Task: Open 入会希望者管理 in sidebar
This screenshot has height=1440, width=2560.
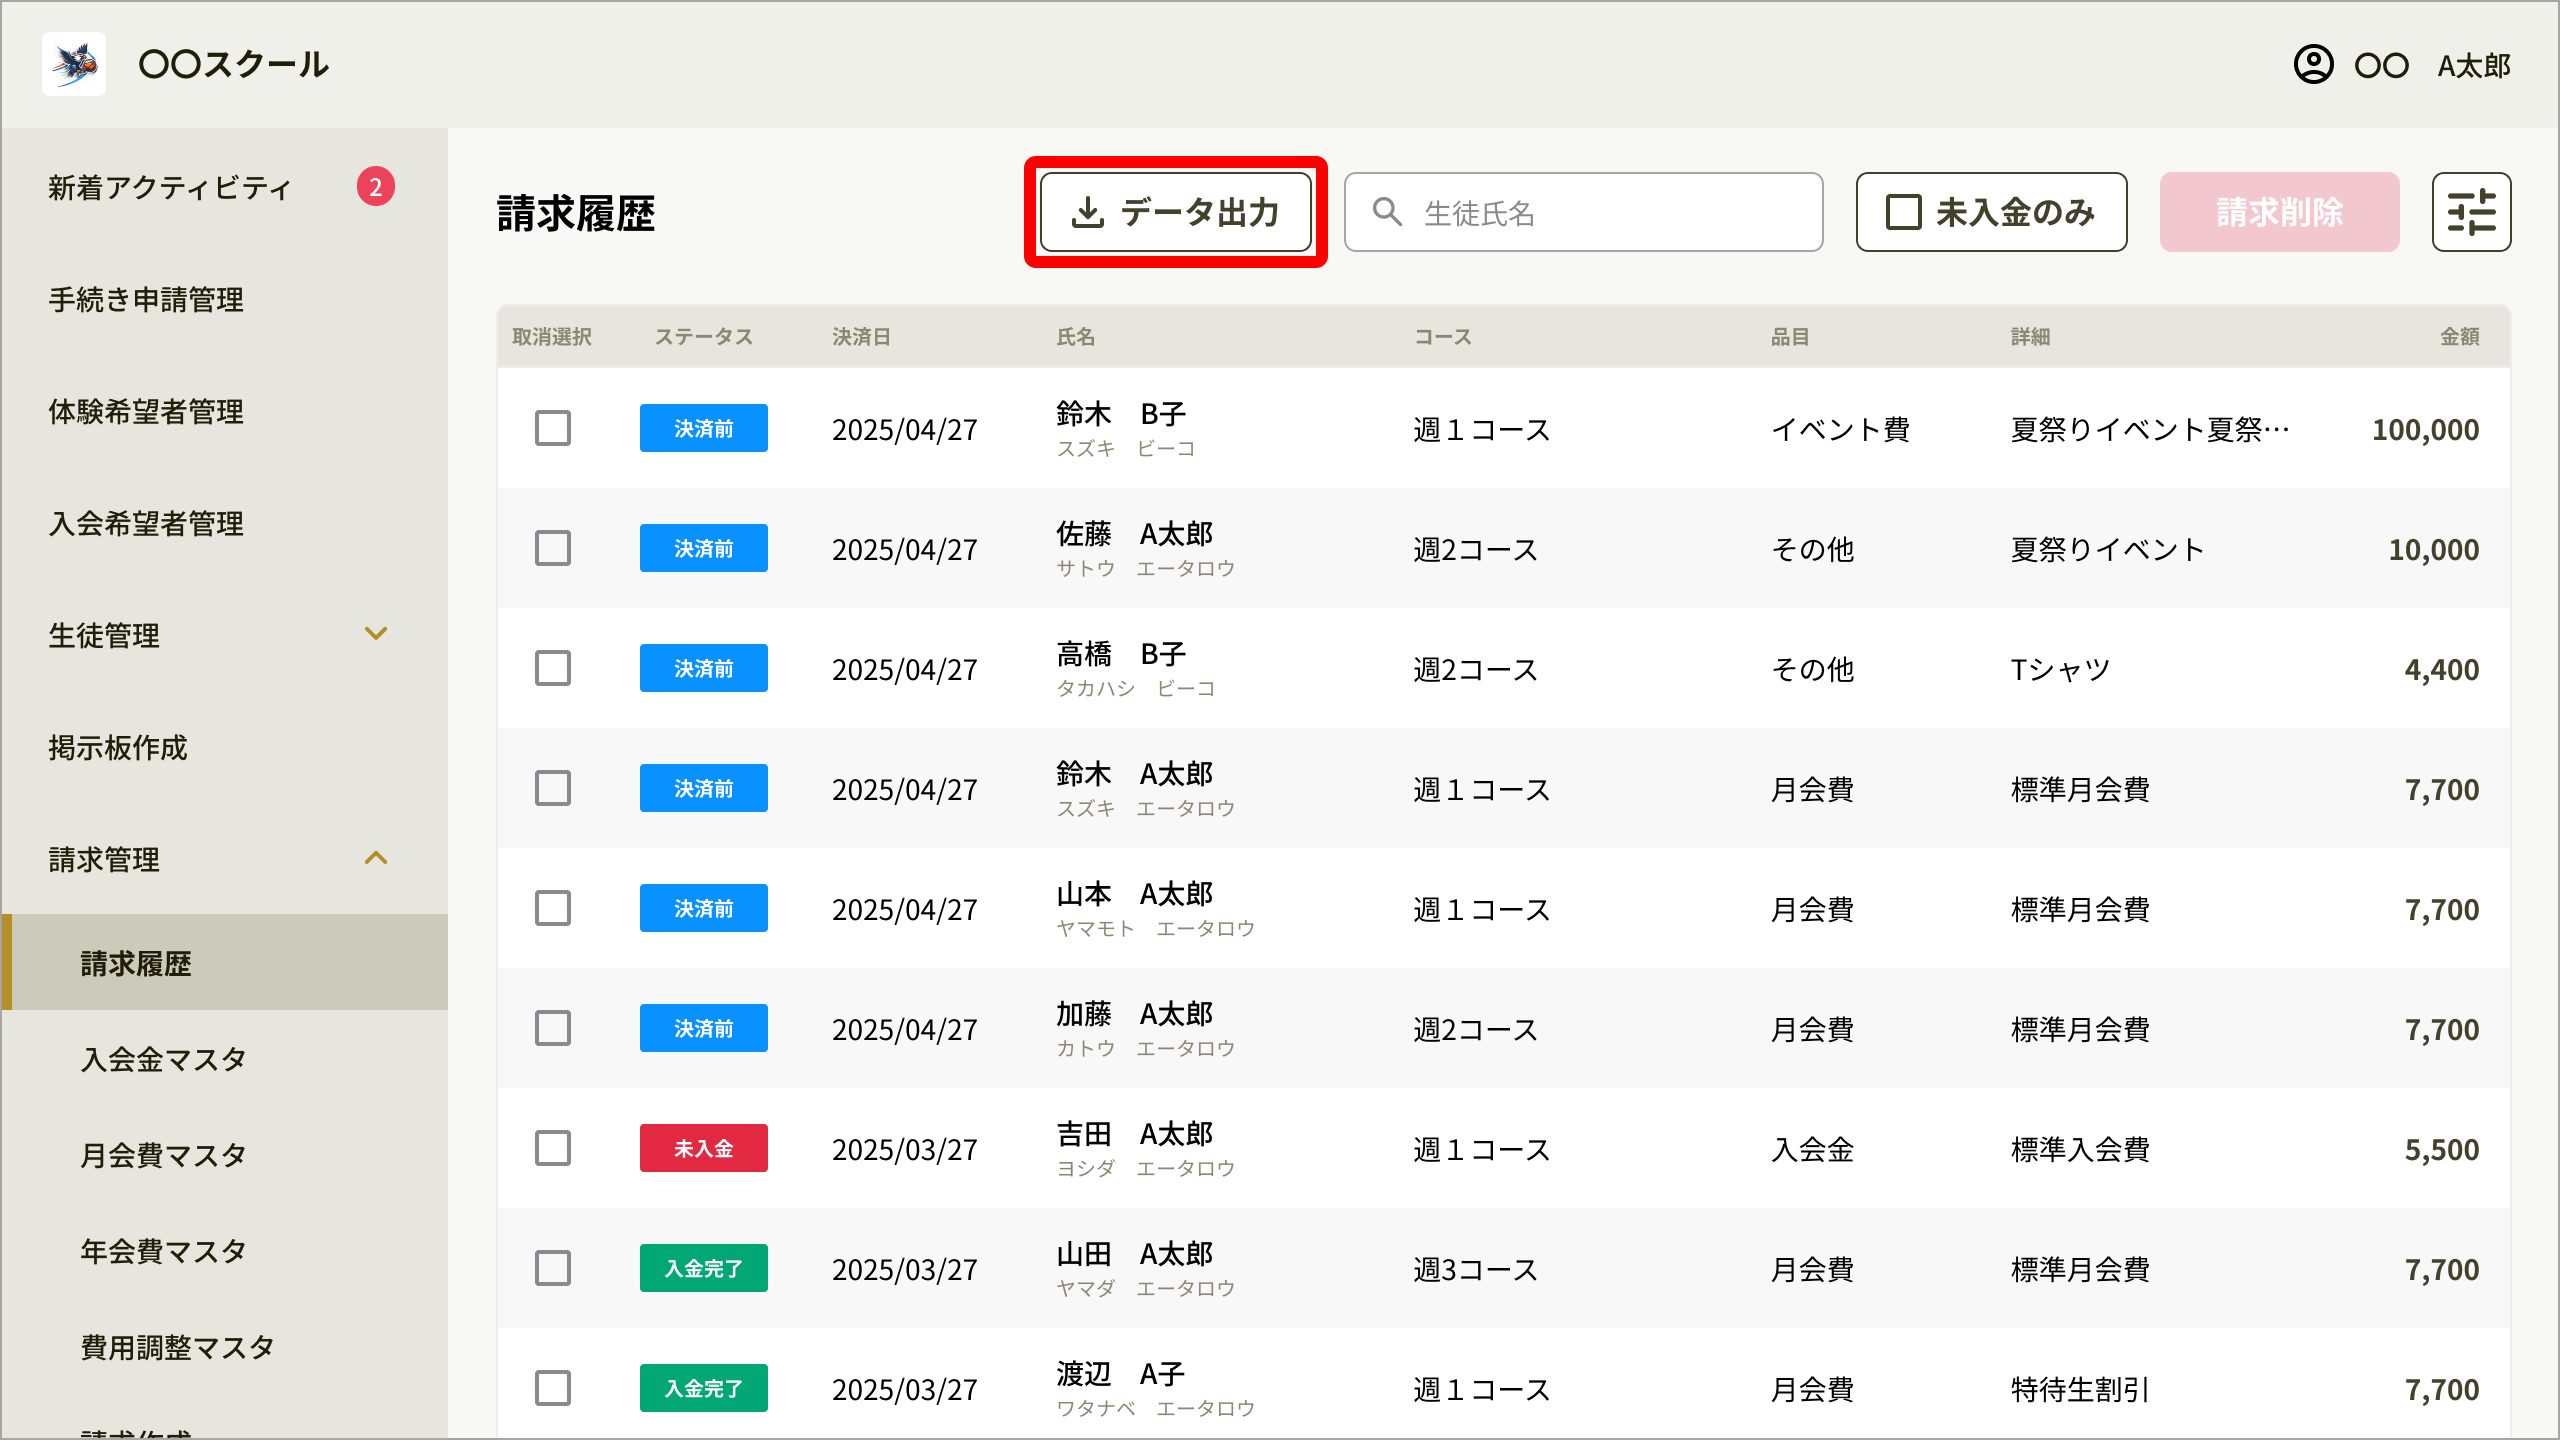Action: (x=146, y=524)
